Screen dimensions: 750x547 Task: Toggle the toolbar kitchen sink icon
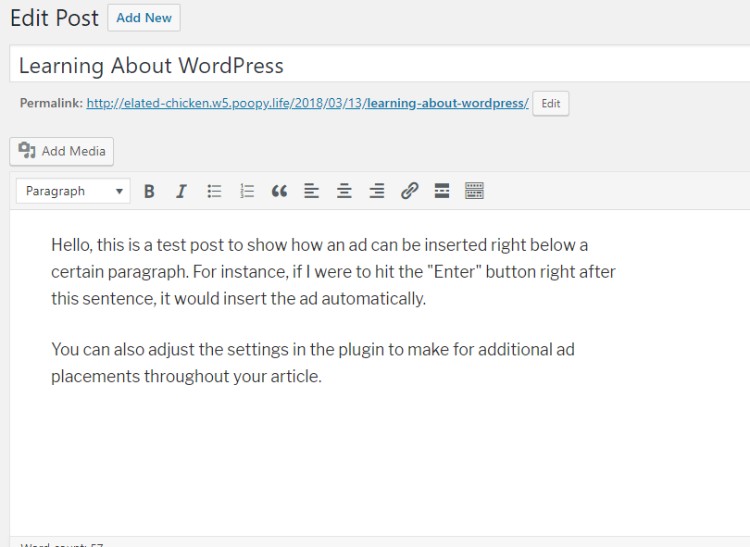pyautogui.click(x=474, y=191)
